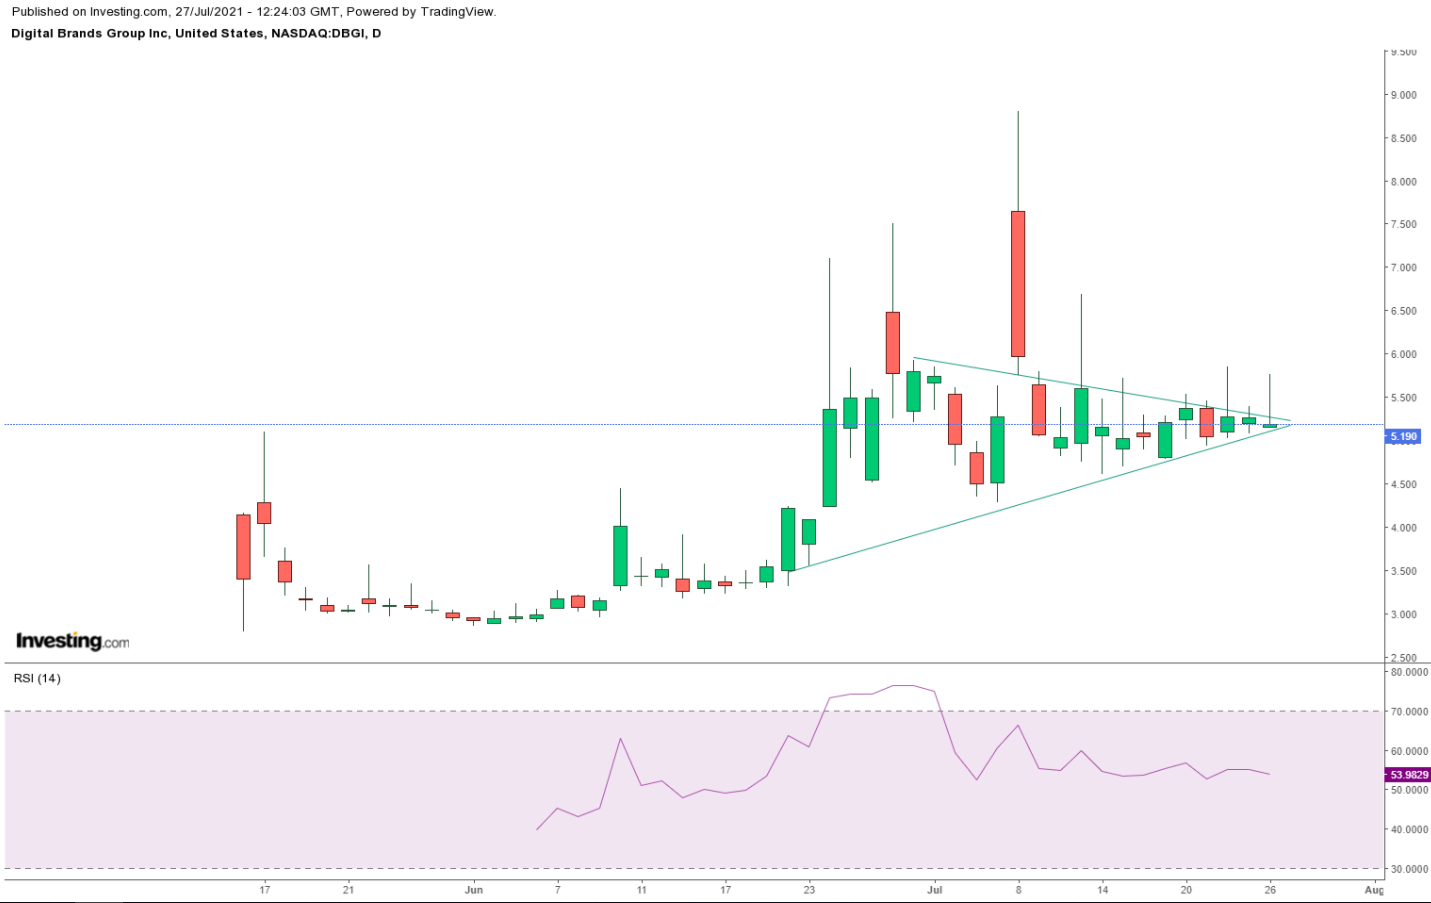Click the 9.000 price axis label
This screenshot has height=903, width=1431.
pyautogui.click(x=1404, y=95)
